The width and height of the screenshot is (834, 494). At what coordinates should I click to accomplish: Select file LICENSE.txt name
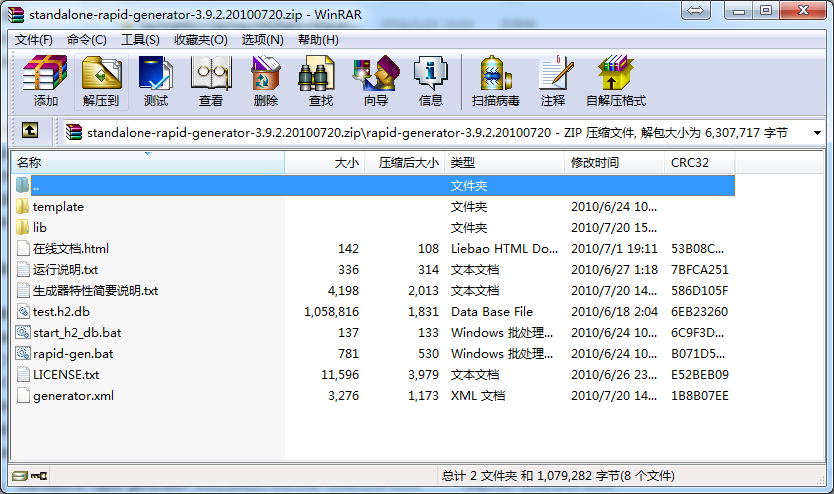click(66, 375)
